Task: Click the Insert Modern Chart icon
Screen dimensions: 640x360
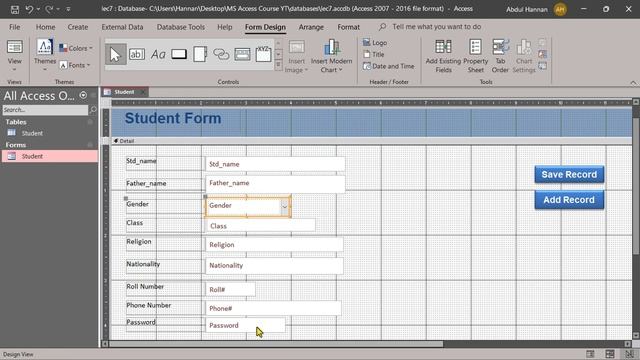Action: 331,47
